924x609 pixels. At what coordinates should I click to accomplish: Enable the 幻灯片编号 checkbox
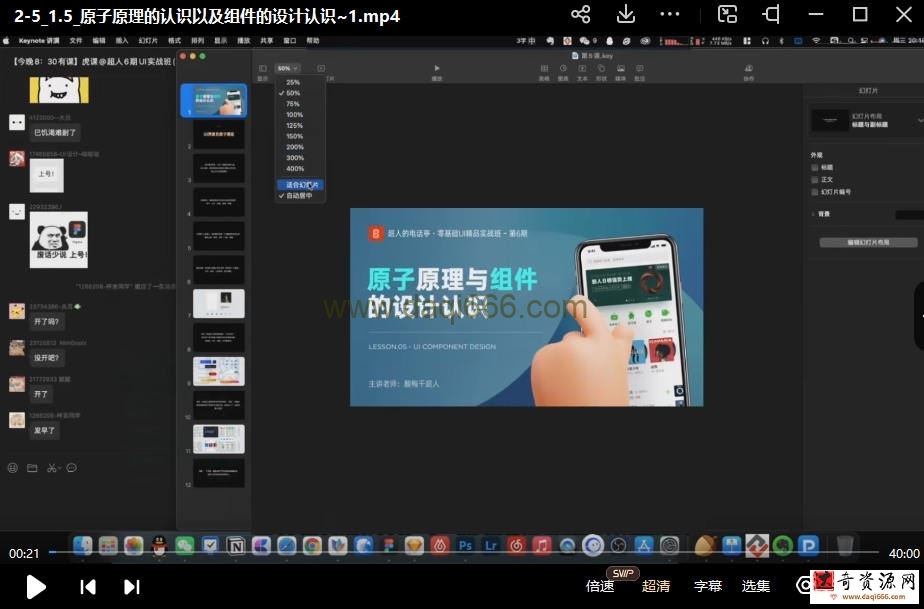[x=816, y=192]
